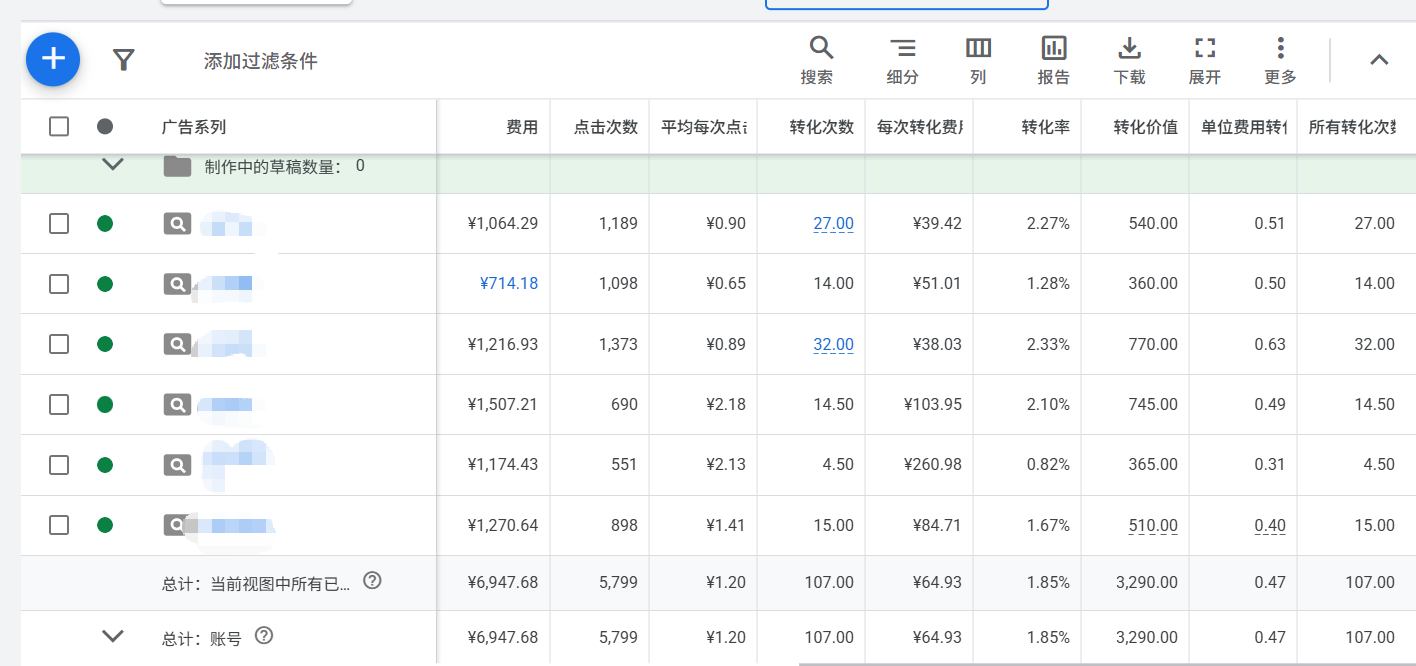
Task: Sort by 费用 column header
Action: click(522, 127)
